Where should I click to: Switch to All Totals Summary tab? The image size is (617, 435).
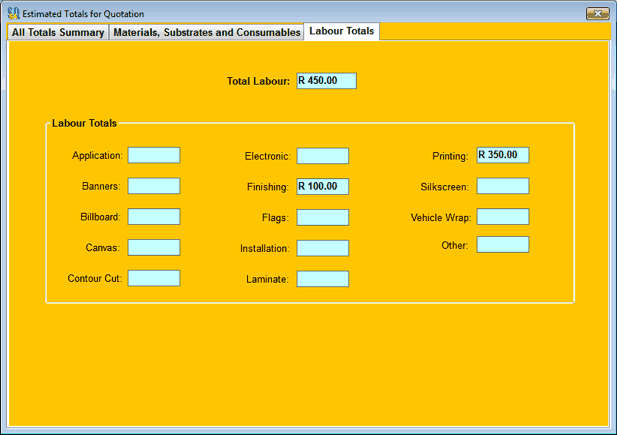coord(58,32)
